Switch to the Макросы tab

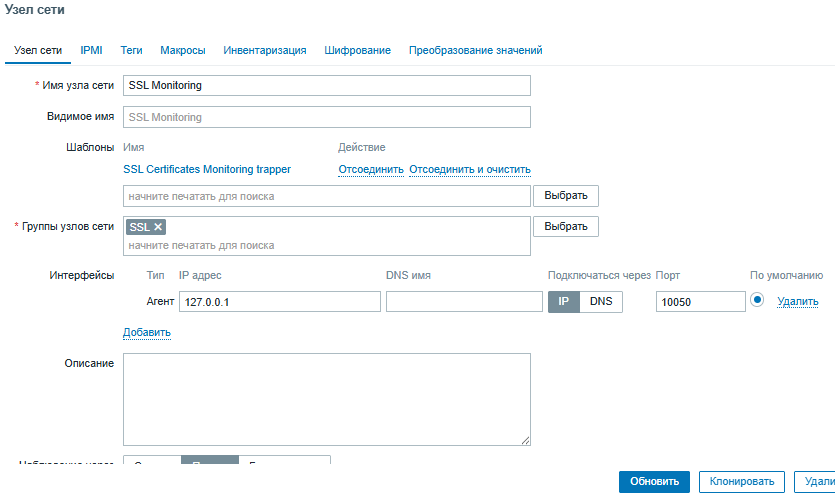pyautogui.click(x=183, y=50)
